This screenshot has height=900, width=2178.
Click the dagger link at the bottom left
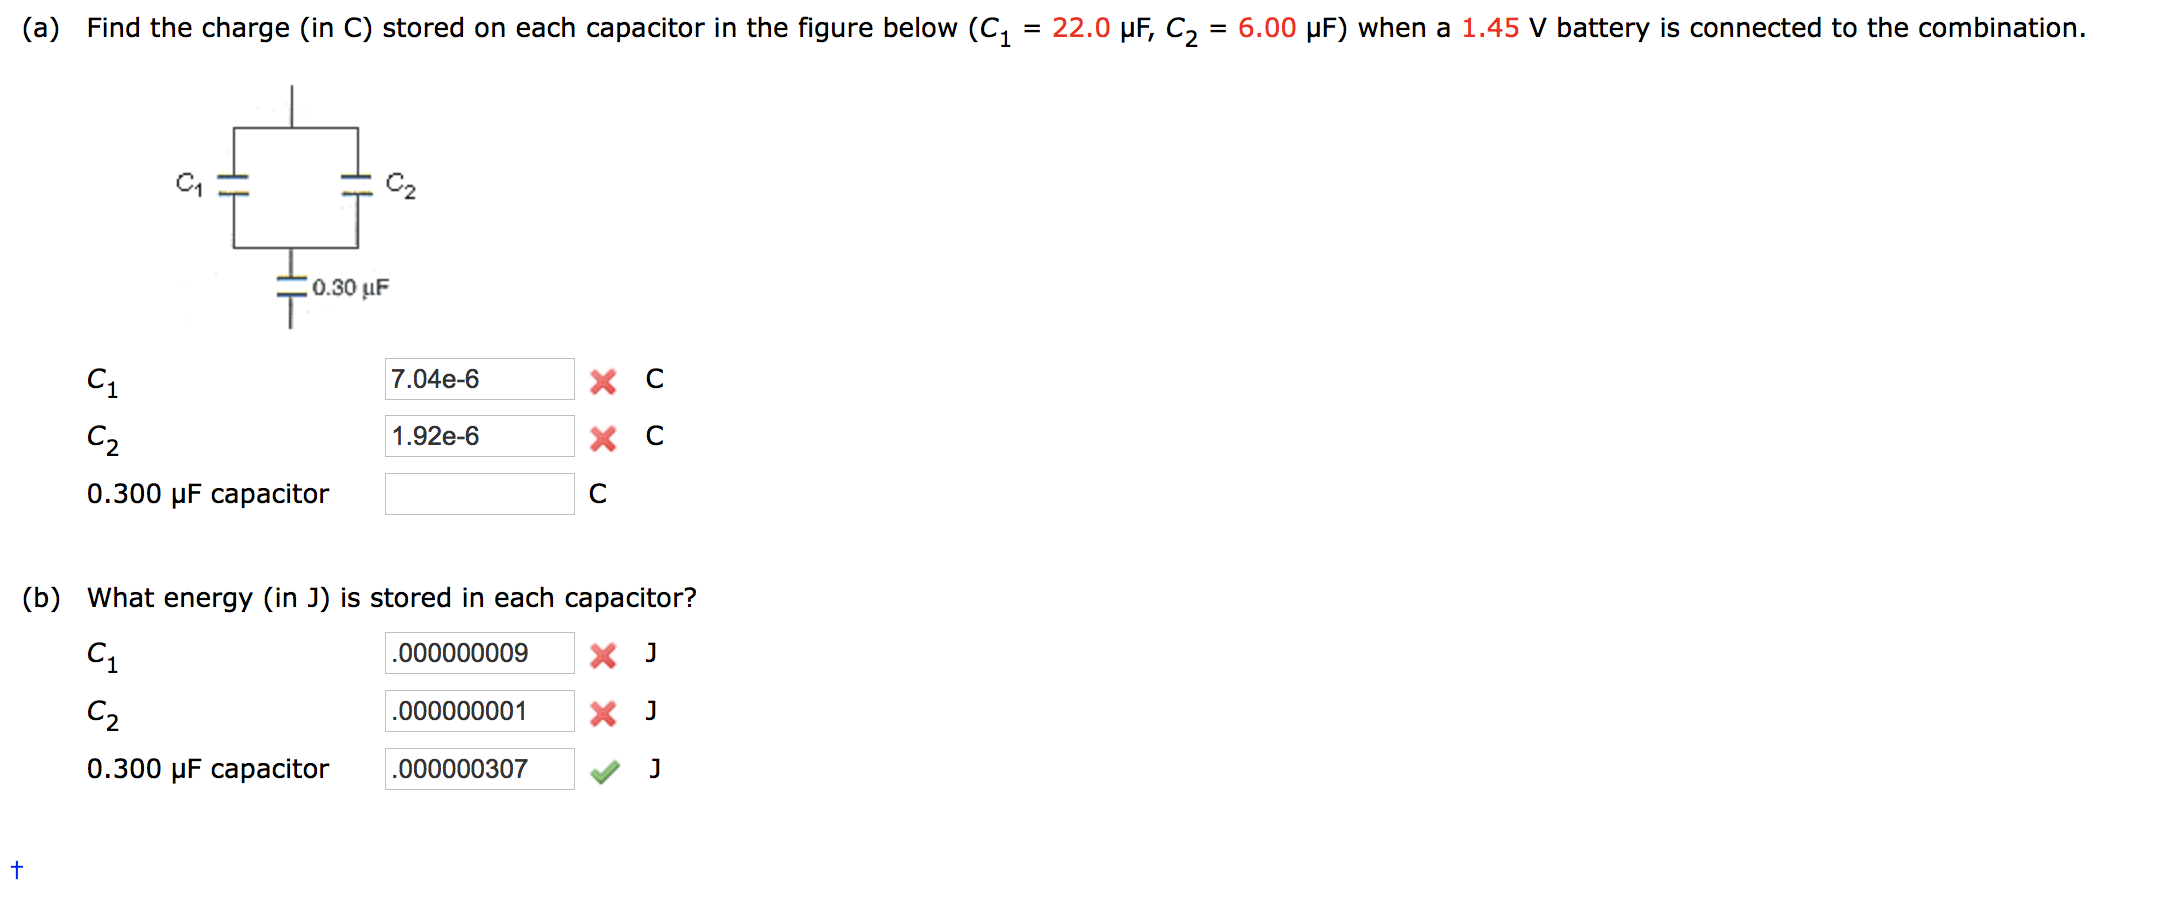coord(16,868)
